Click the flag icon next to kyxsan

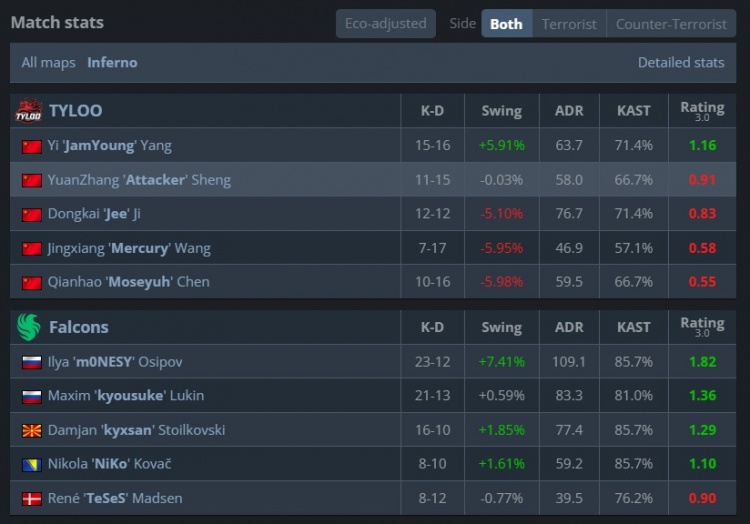tap(32, 430)
